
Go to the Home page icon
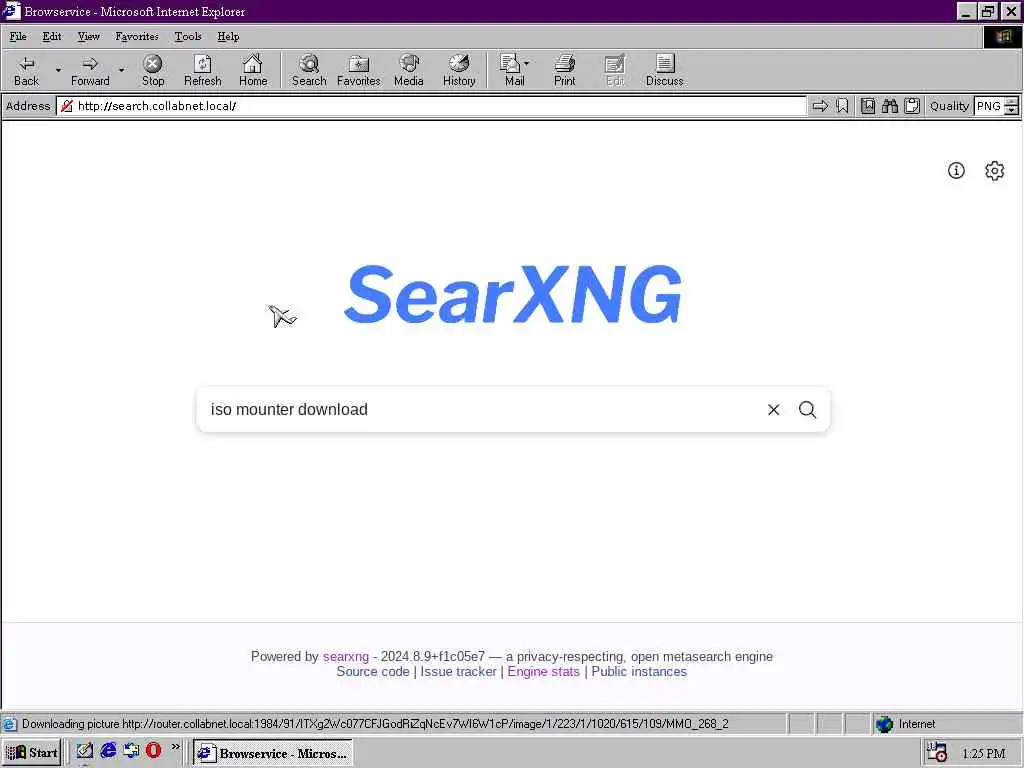tap(253, 71)
